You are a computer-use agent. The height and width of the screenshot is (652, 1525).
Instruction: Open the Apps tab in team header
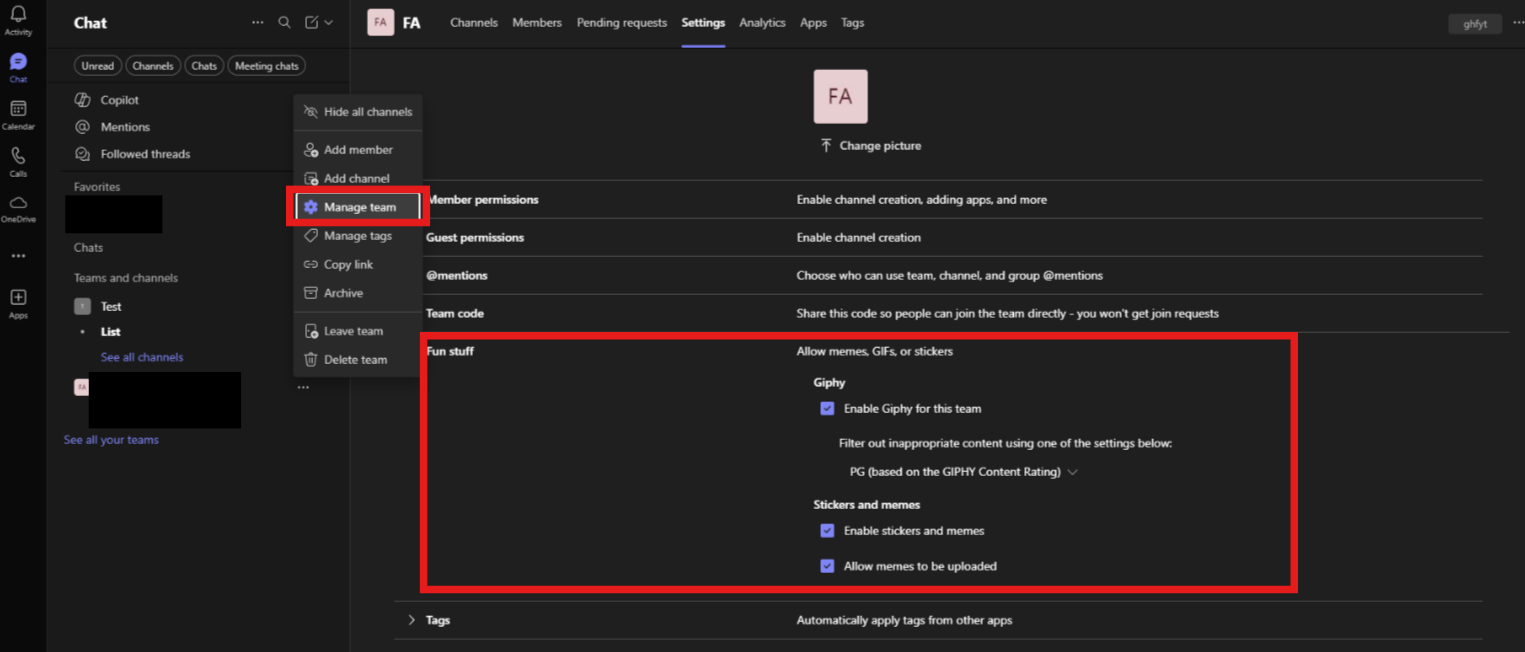pyautogui.click(x=814, y=22)
